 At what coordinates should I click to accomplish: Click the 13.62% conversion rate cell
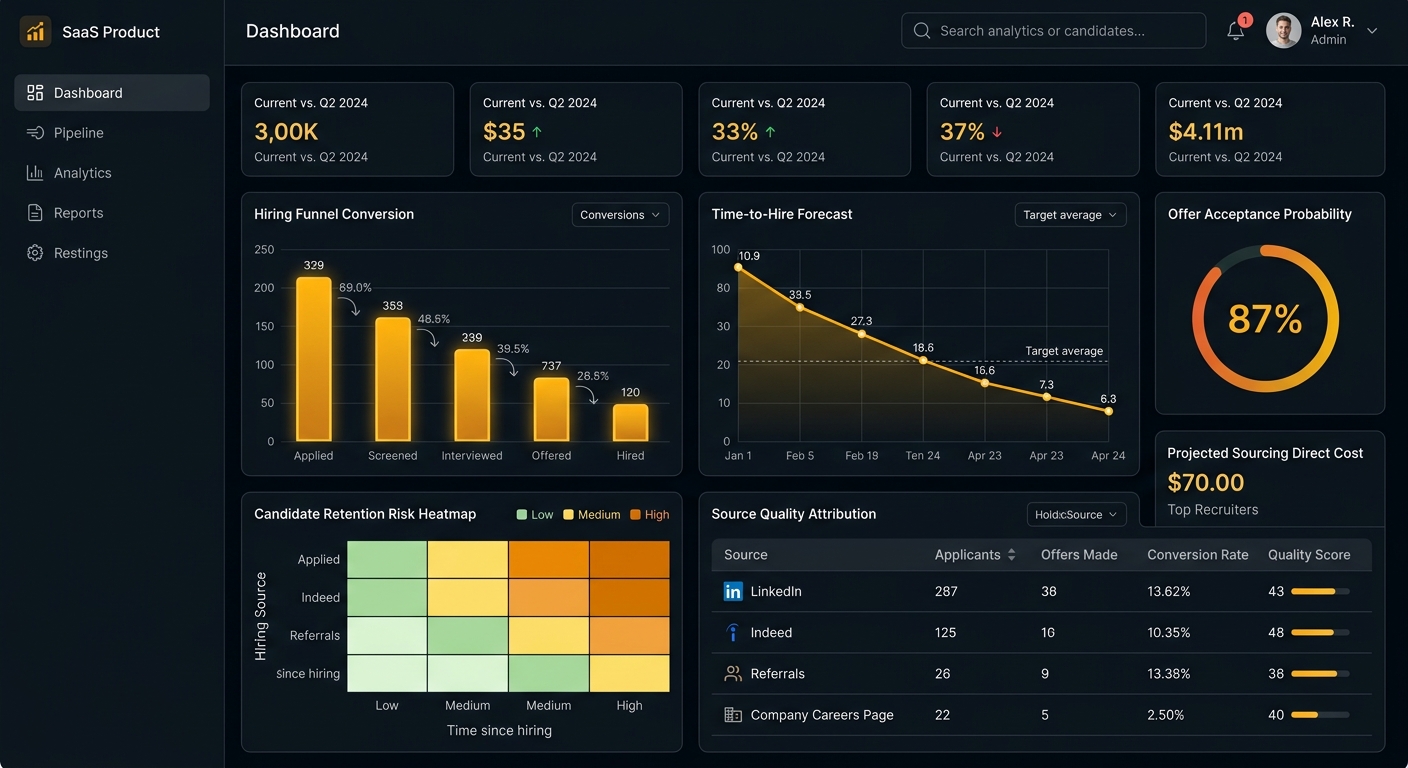1169,592
